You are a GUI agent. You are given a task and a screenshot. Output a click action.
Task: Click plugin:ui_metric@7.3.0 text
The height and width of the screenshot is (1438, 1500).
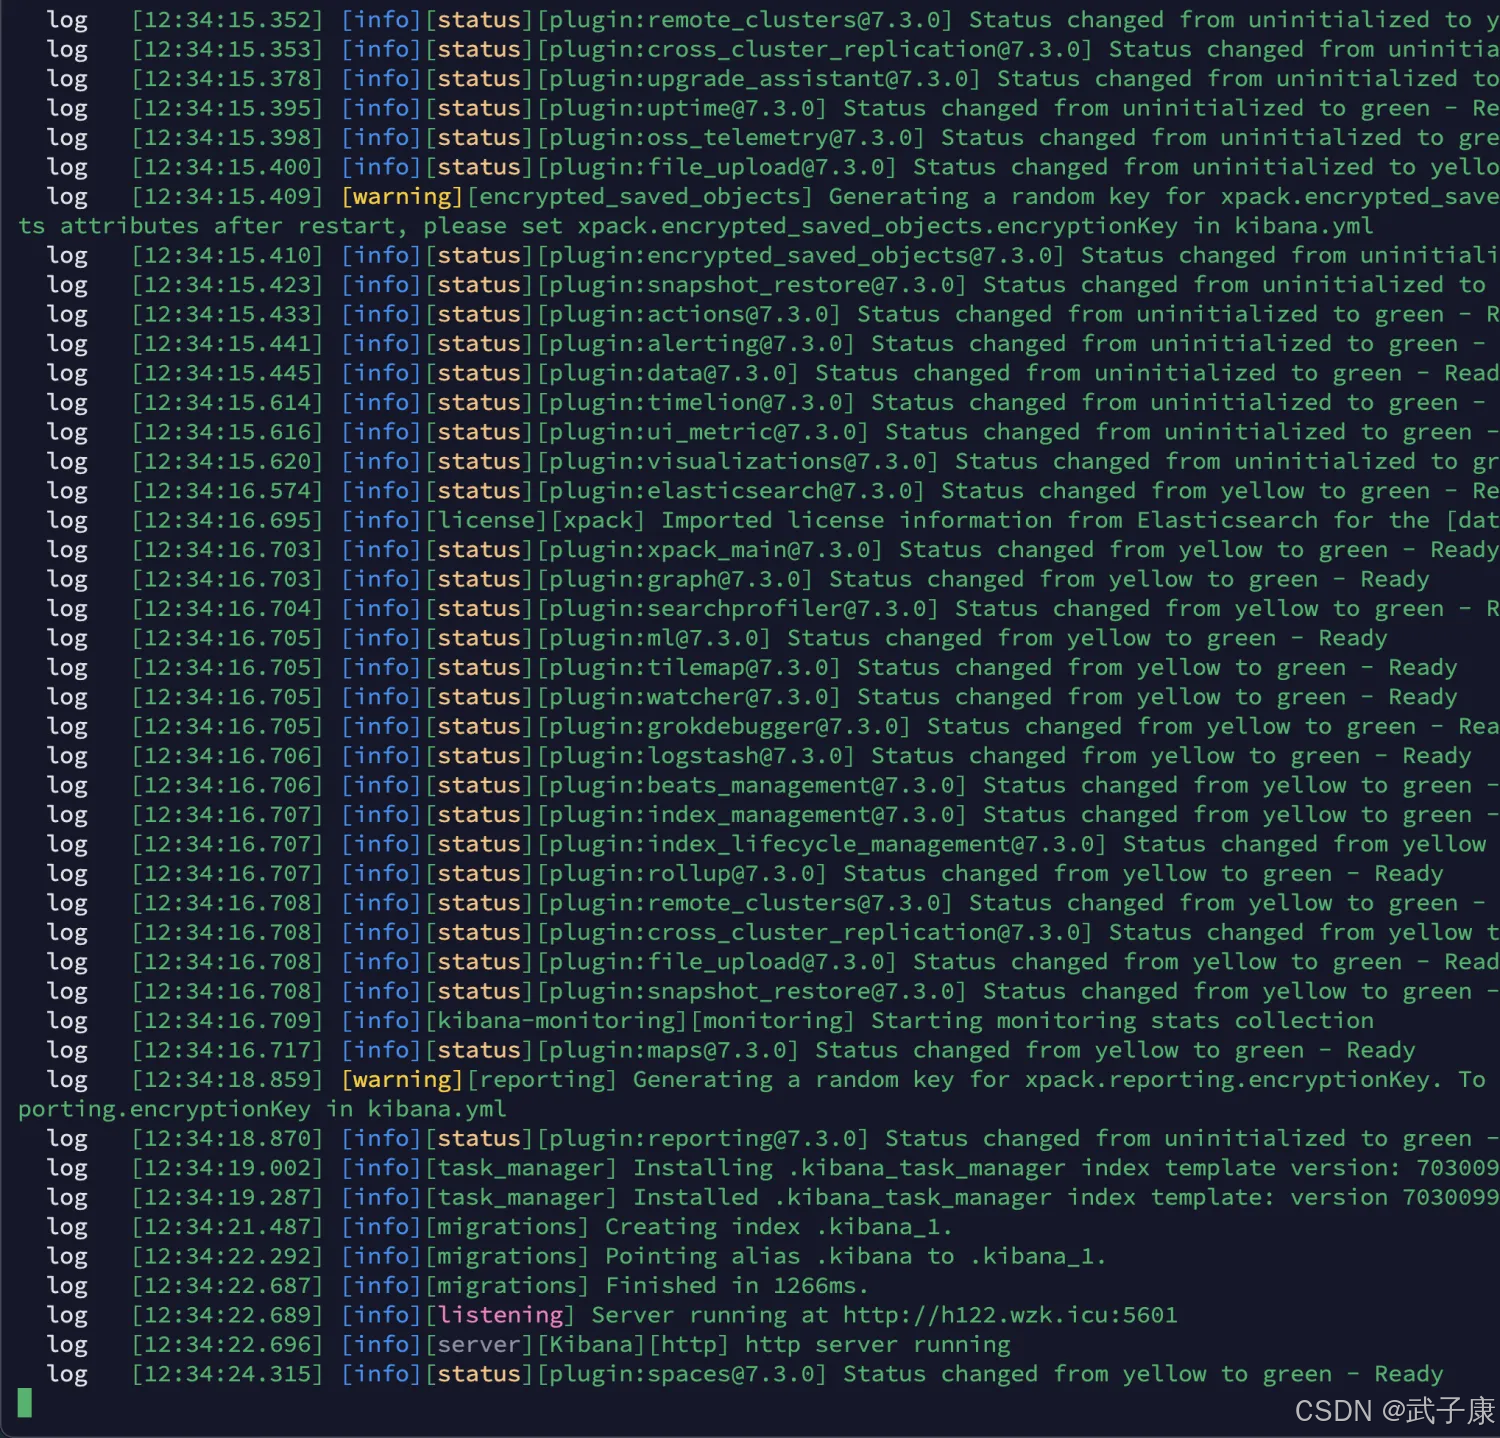[x=703, y=433]
